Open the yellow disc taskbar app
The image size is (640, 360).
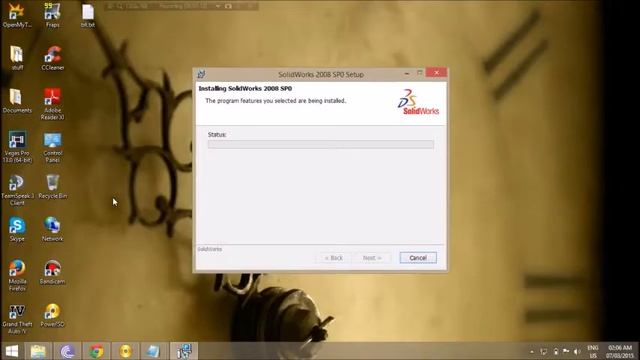[x=125, y=351]
